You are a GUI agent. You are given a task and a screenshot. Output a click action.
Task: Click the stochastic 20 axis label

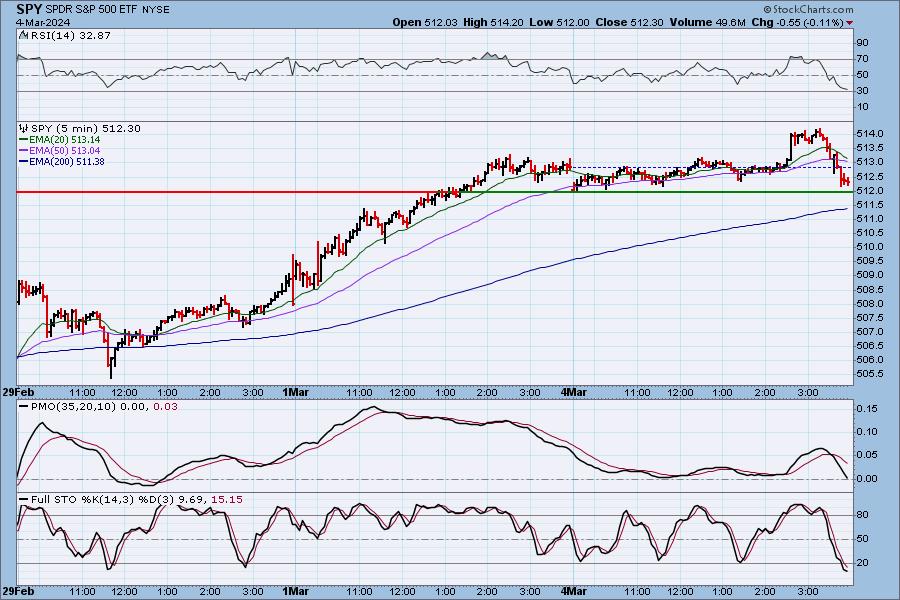862,563
